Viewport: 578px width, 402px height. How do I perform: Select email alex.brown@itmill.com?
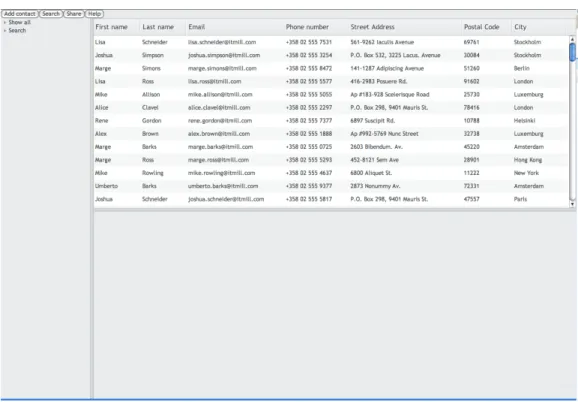[x=219, y=134]
